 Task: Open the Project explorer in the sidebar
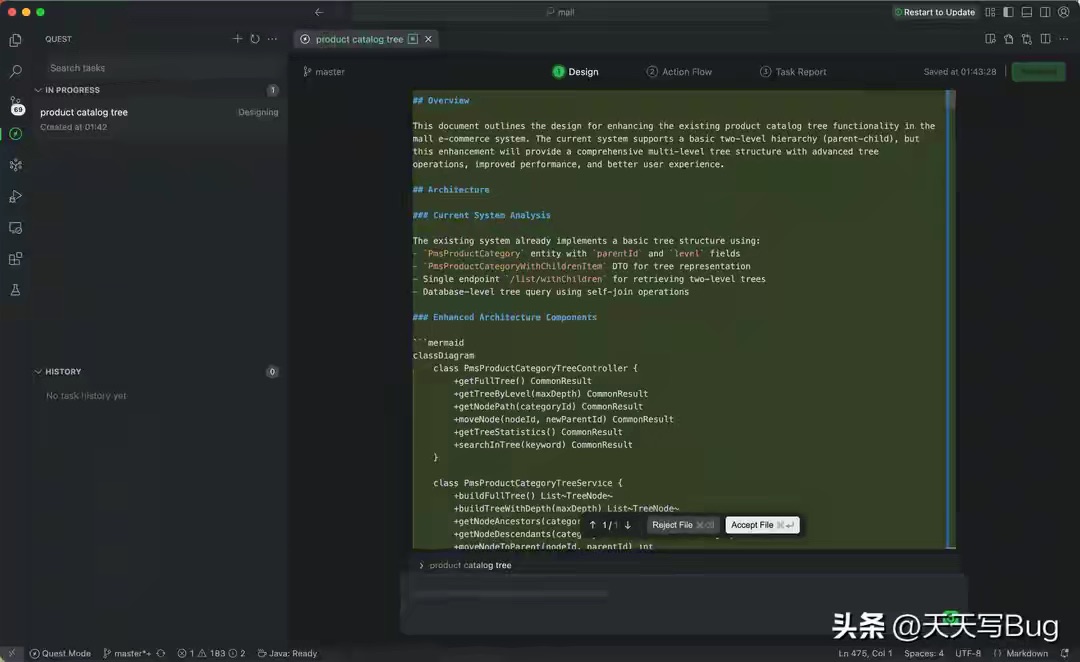(x=14, y=40)
